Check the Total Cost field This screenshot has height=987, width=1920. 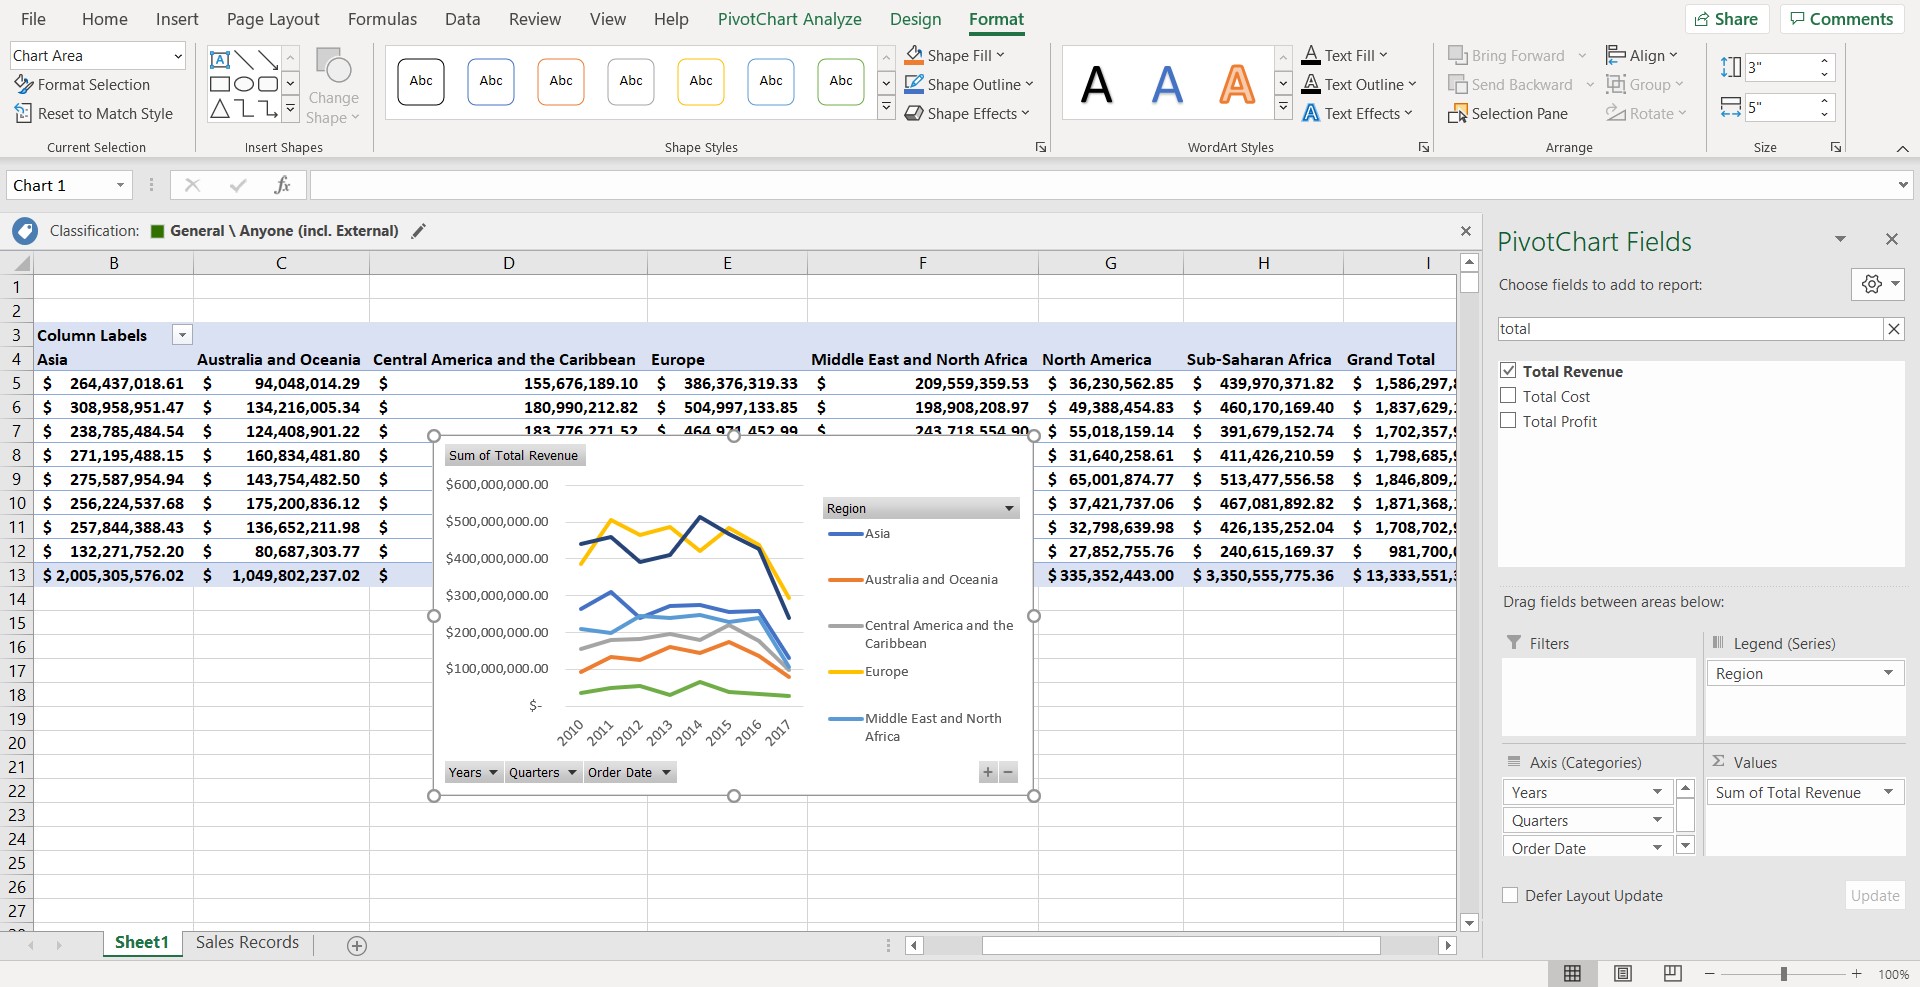tap(1509, 395)
